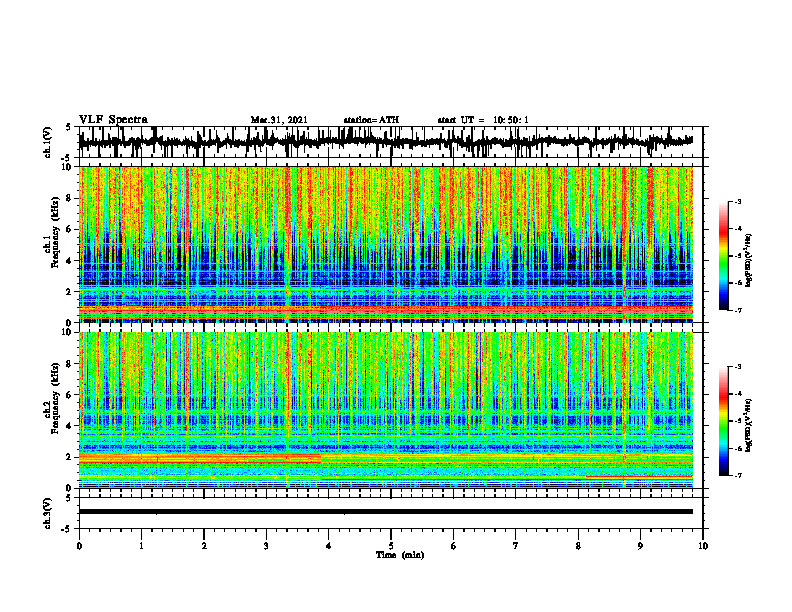This screenshot has height=612, width=792.
Task: Click the 'station=ATH' label
Action: tap(371, 120)
